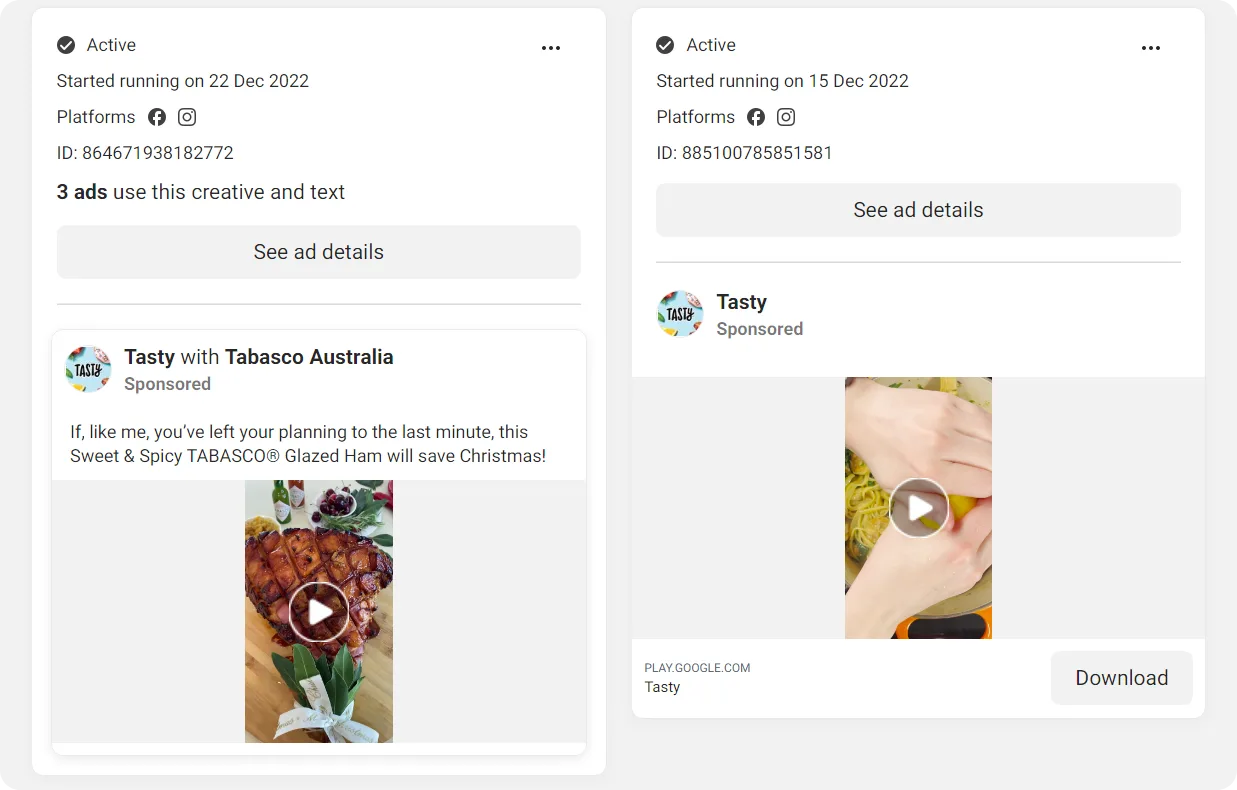Click Active status text on 22 Dec ad

pos(111,45)
